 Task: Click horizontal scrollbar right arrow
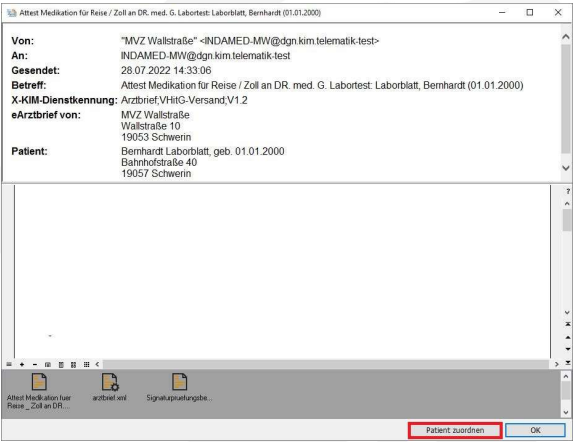pyautogui.click(x=557, y=365)
